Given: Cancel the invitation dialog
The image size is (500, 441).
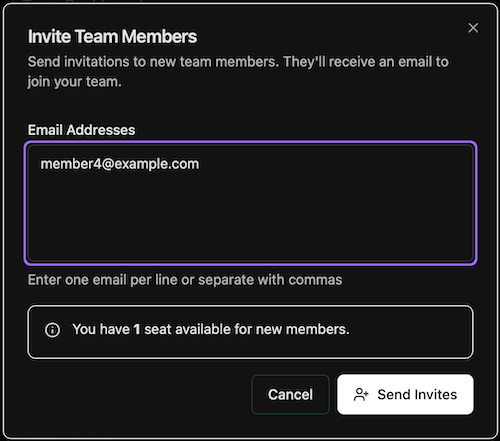Looking at the screenshot, I should (290, 395).
